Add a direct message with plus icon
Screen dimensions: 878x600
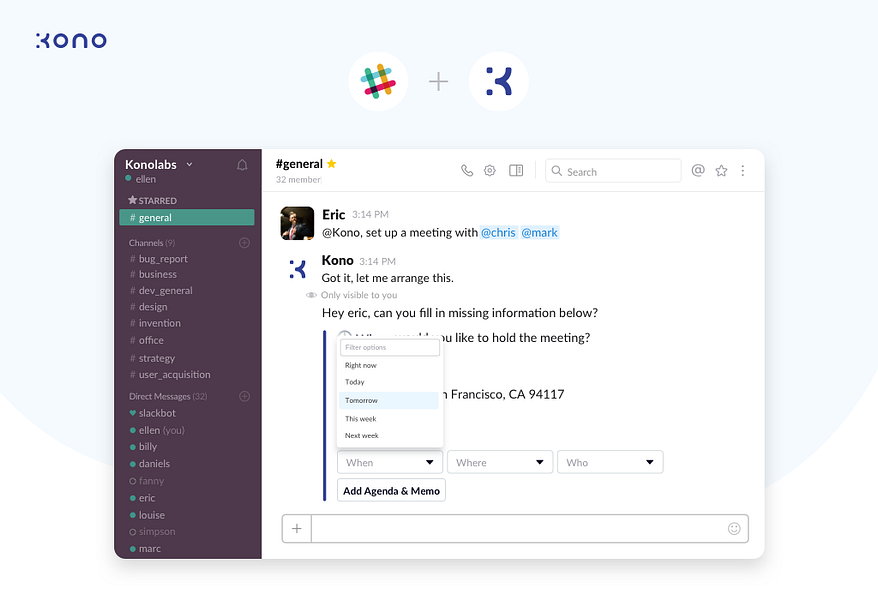(245, 396)
